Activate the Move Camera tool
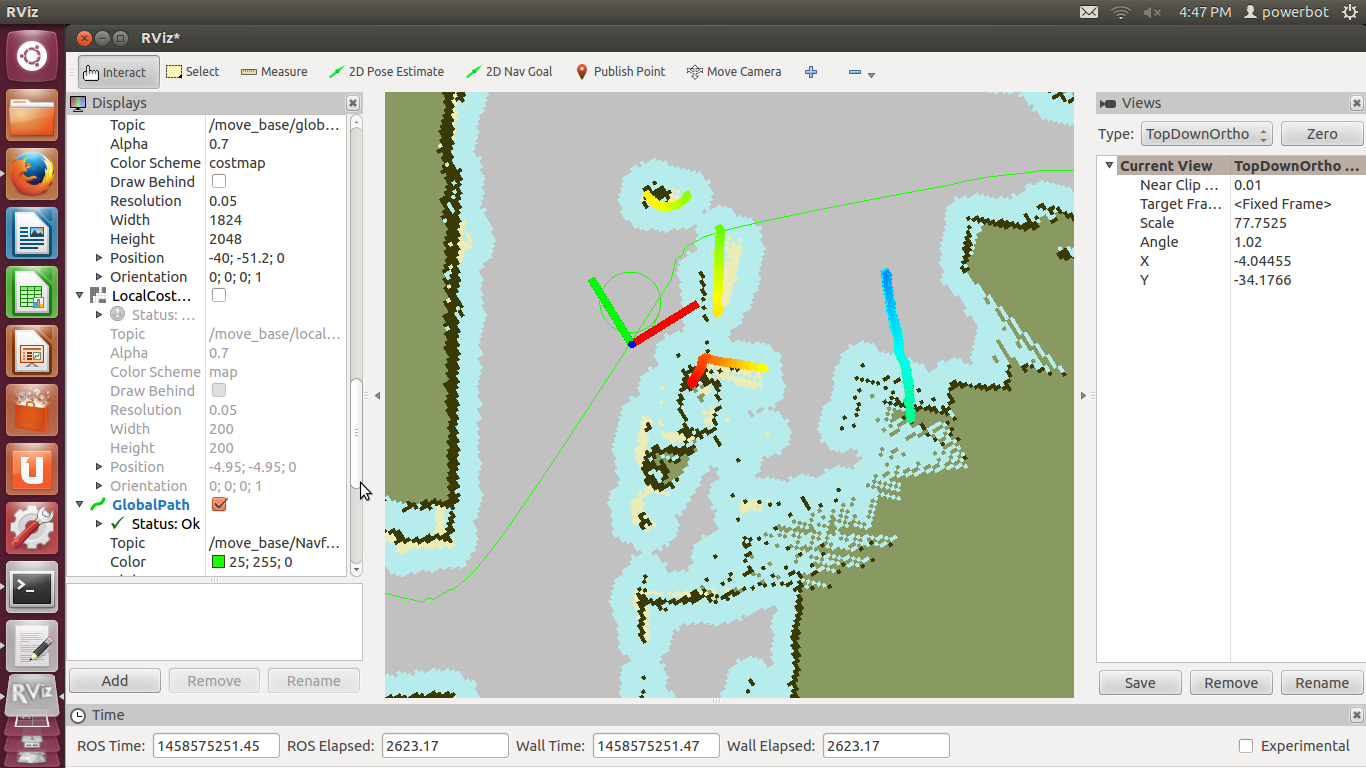The height and width of the screenshot is (768, 1366). (734, 72)
